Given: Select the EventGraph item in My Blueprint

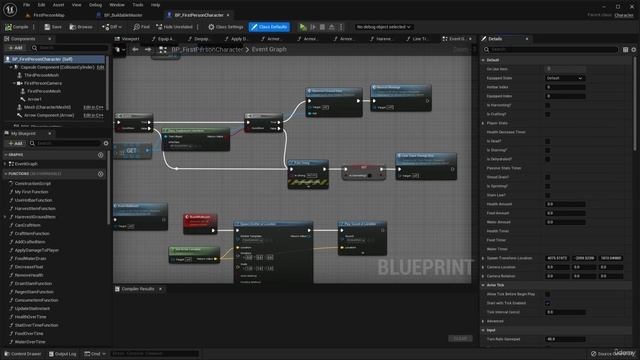Looking at the screenshot, I should coord(26,164).
